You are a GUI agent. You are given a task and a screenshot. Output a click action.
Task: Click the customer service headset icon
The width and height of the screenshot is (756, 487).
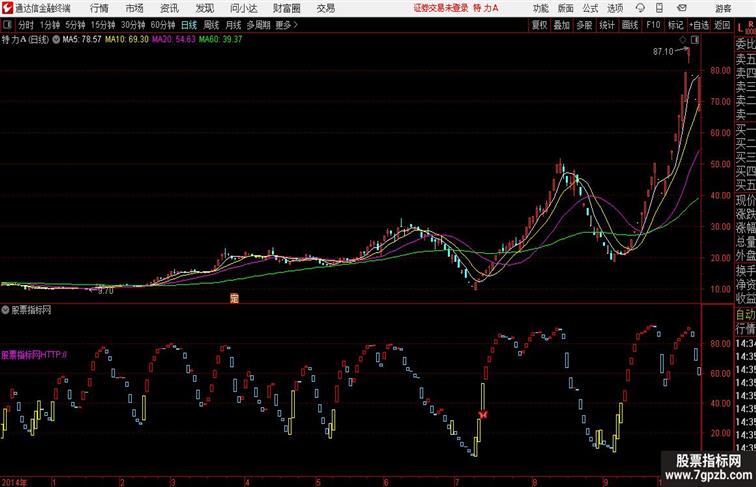[x=640, y=8]
